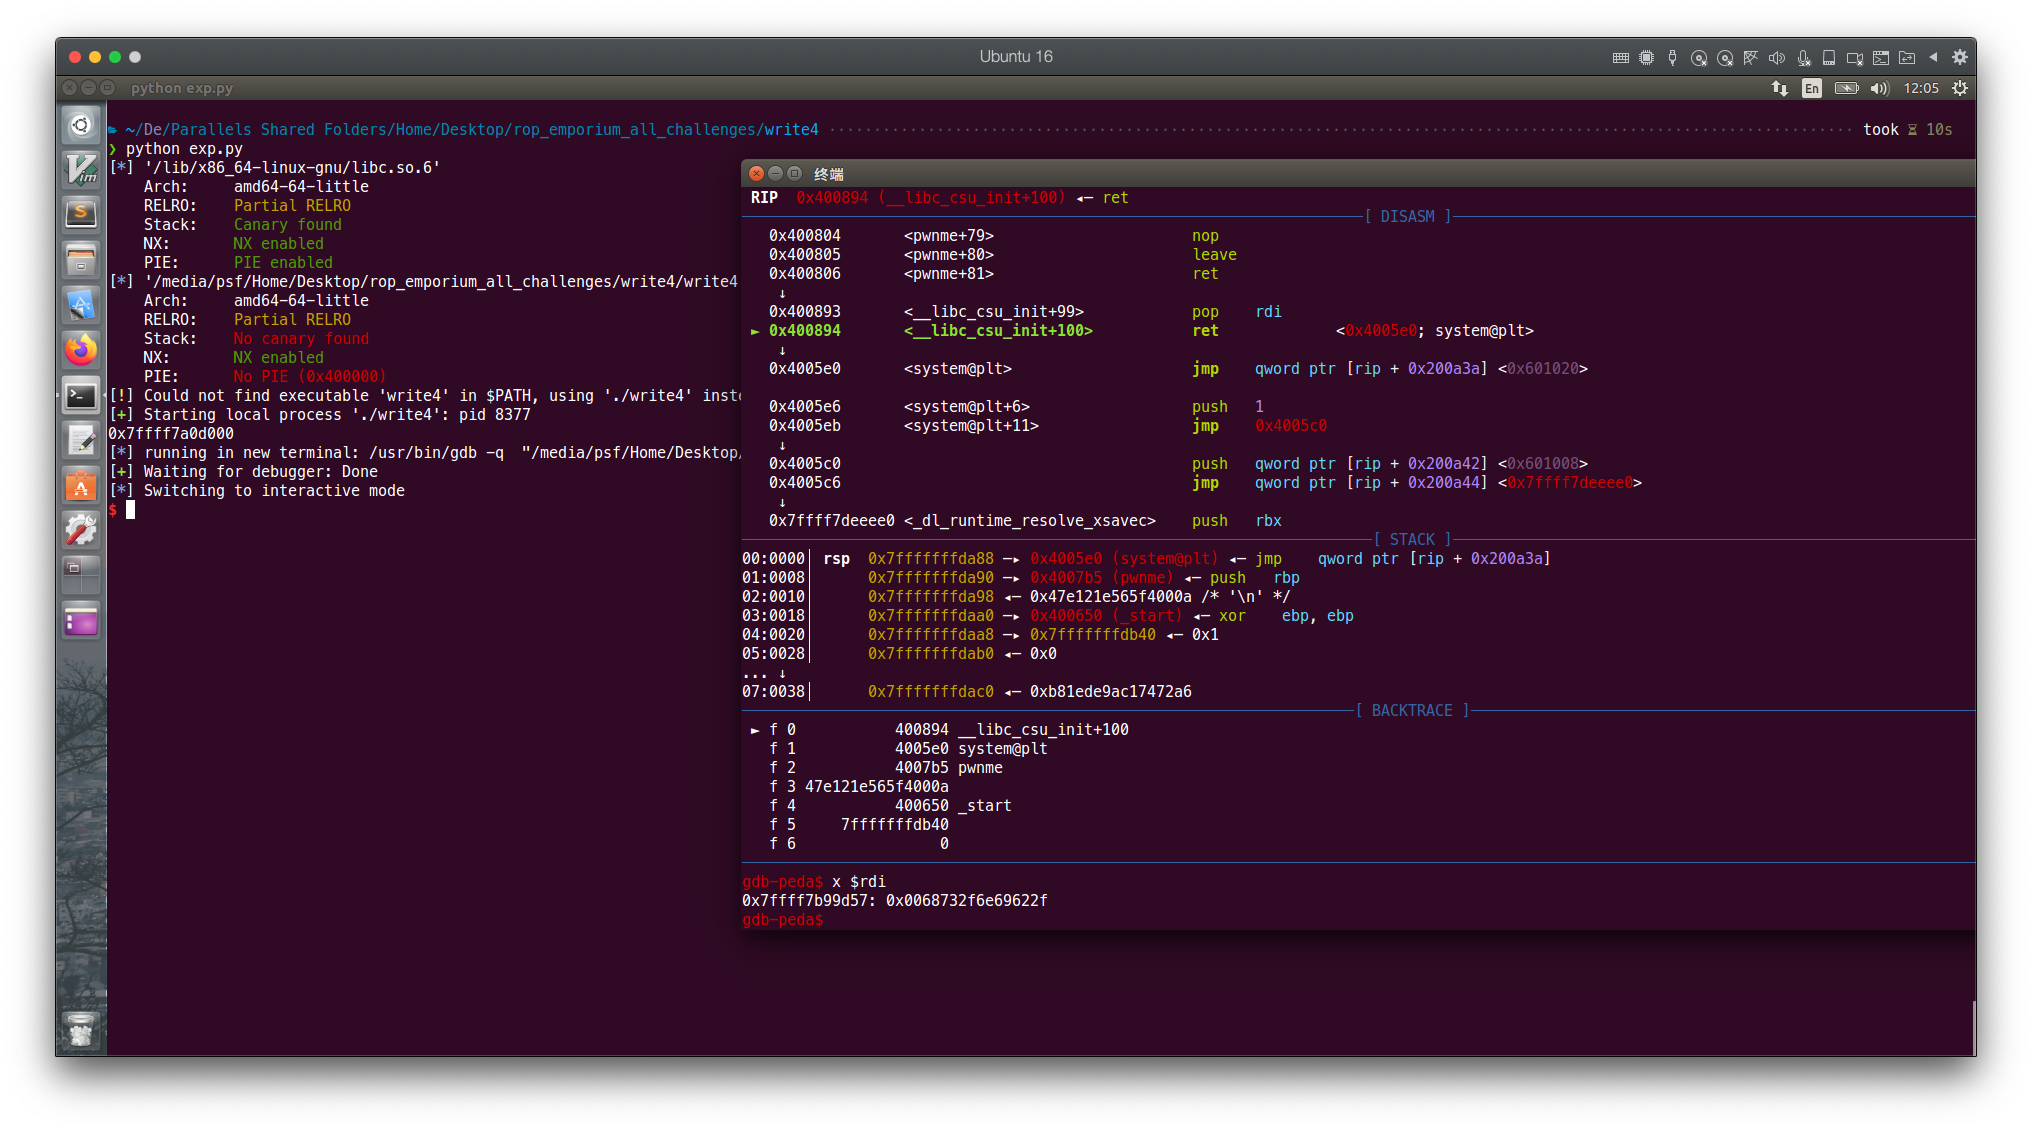Open Ubuntu Software from the dock
Image resolution: width=2032 pixels, height=1130 pixels.
[x=81, y=486]
